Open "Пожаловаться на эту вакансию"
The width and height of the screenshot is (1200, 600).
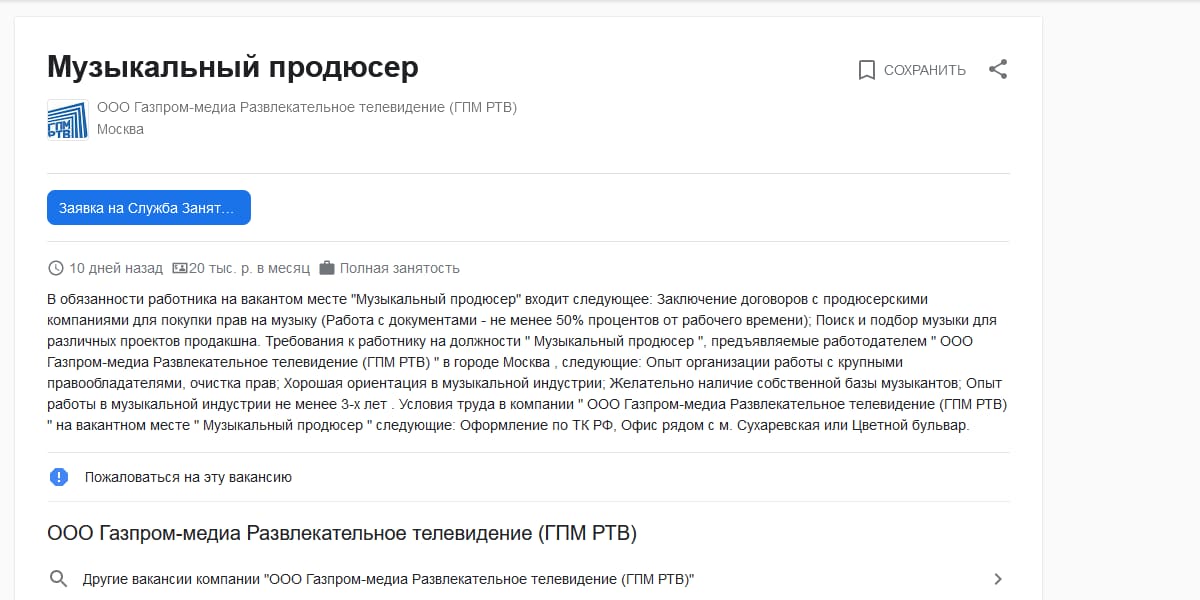coord(186,477)
